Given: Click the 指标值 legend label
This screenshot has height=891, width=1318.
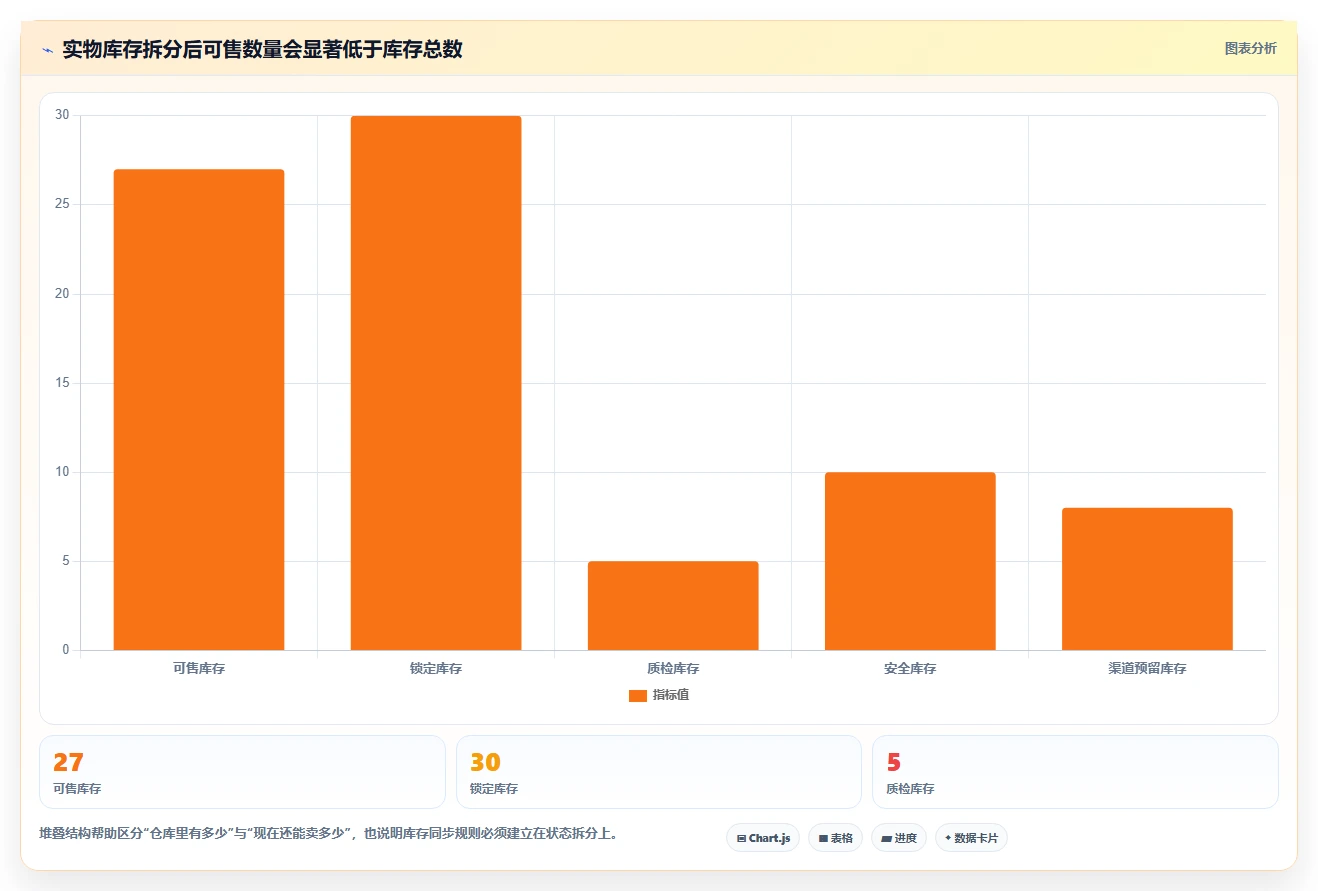Looking at the screenshot, I should [670, 695].
